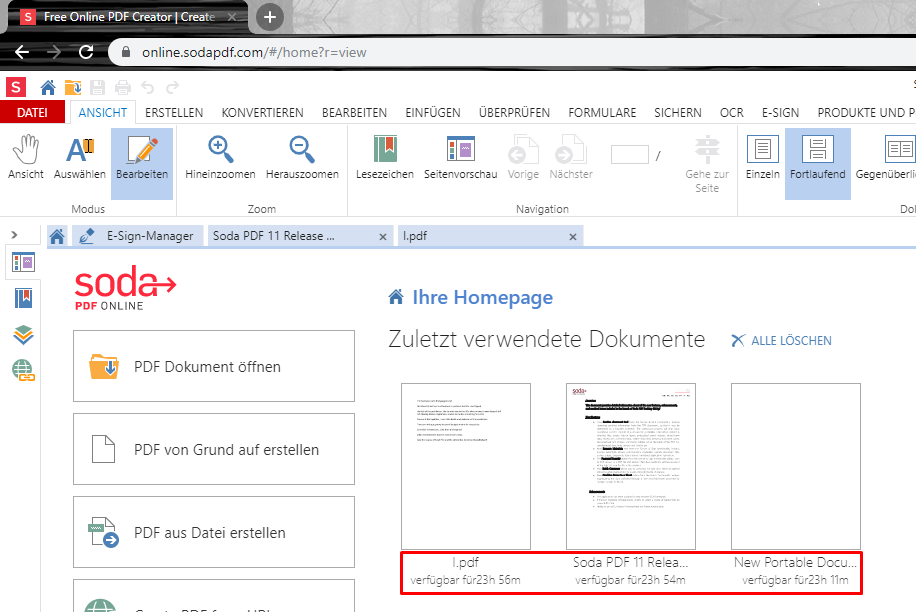This screenshot has height=612, width=916.
Task: Click 'verfügbar für23h 56m' text under l.pdf
Action: tap(466, 580)
